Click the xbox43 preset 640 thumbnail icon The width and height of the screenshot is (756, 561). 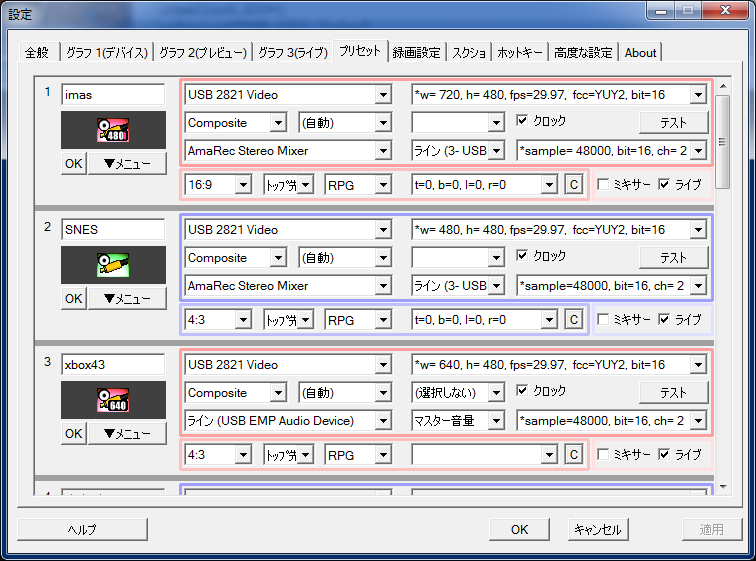[x=113, y=400]
